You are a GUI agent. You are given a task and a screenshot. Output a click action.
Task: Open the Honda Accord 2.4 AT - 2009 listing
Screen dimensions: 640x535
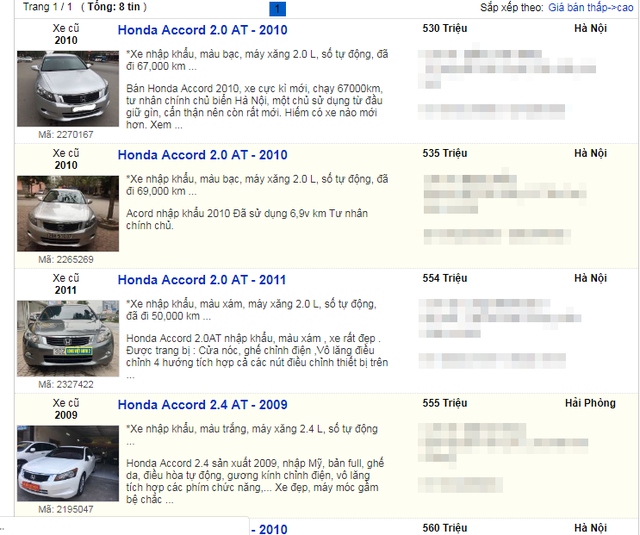[x=202, y=405]
